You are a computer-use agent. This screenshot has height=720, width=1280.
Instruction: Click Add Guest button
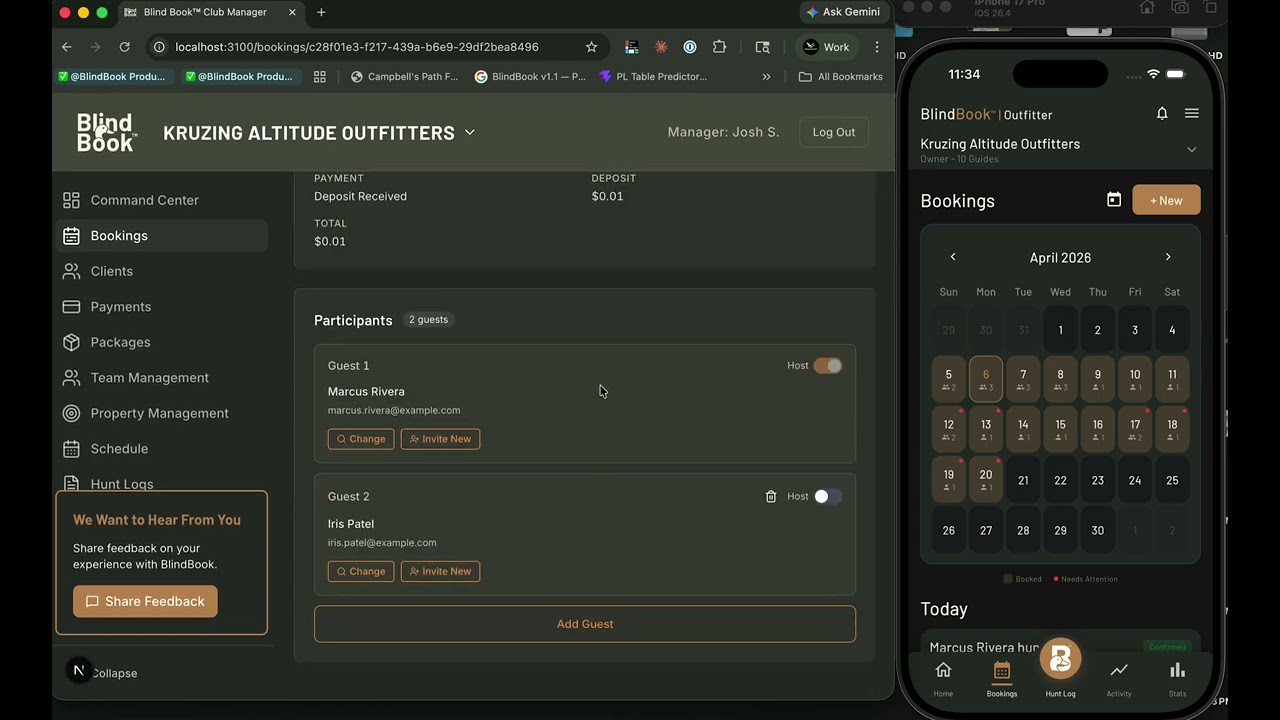pos(585,624)
